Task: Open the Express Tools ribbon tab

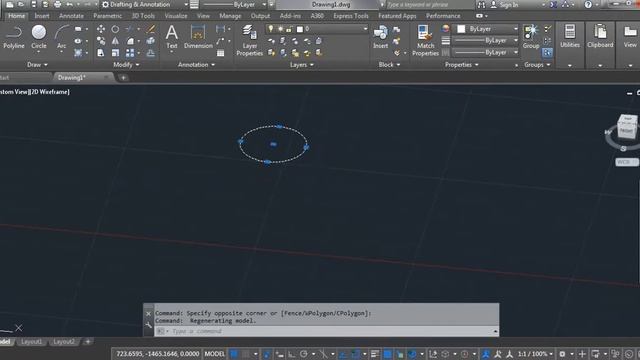Action: click(x=351, y=16)
